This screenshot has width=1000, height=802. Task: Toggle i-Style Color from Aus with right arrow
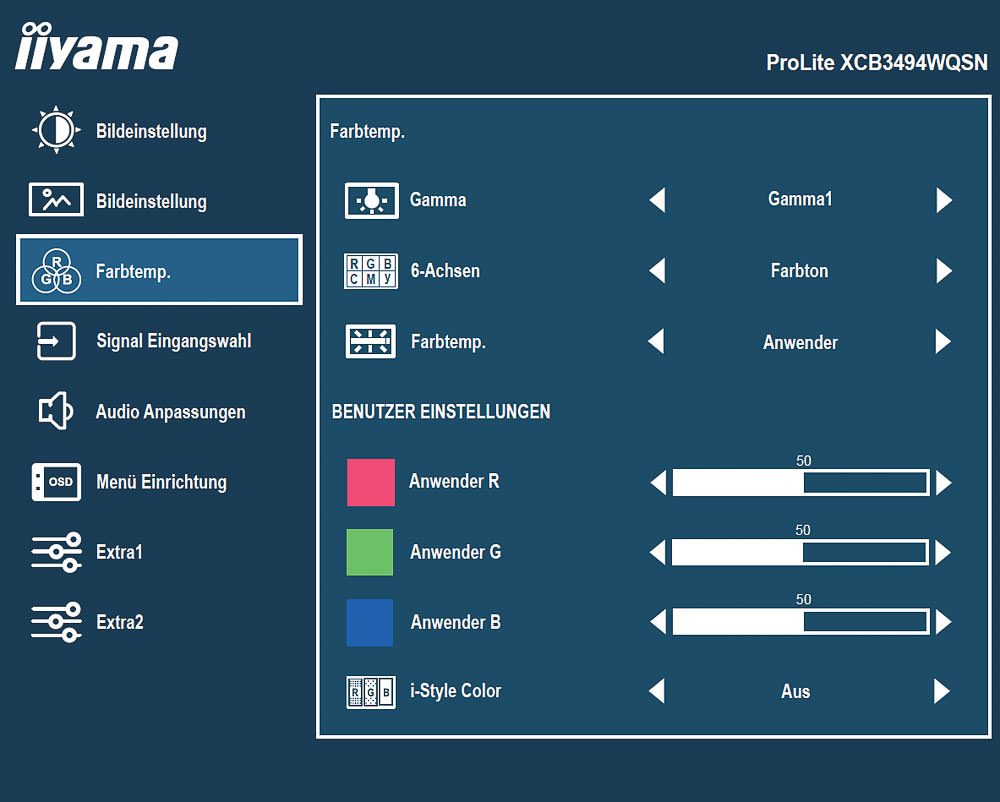point(942,691)
